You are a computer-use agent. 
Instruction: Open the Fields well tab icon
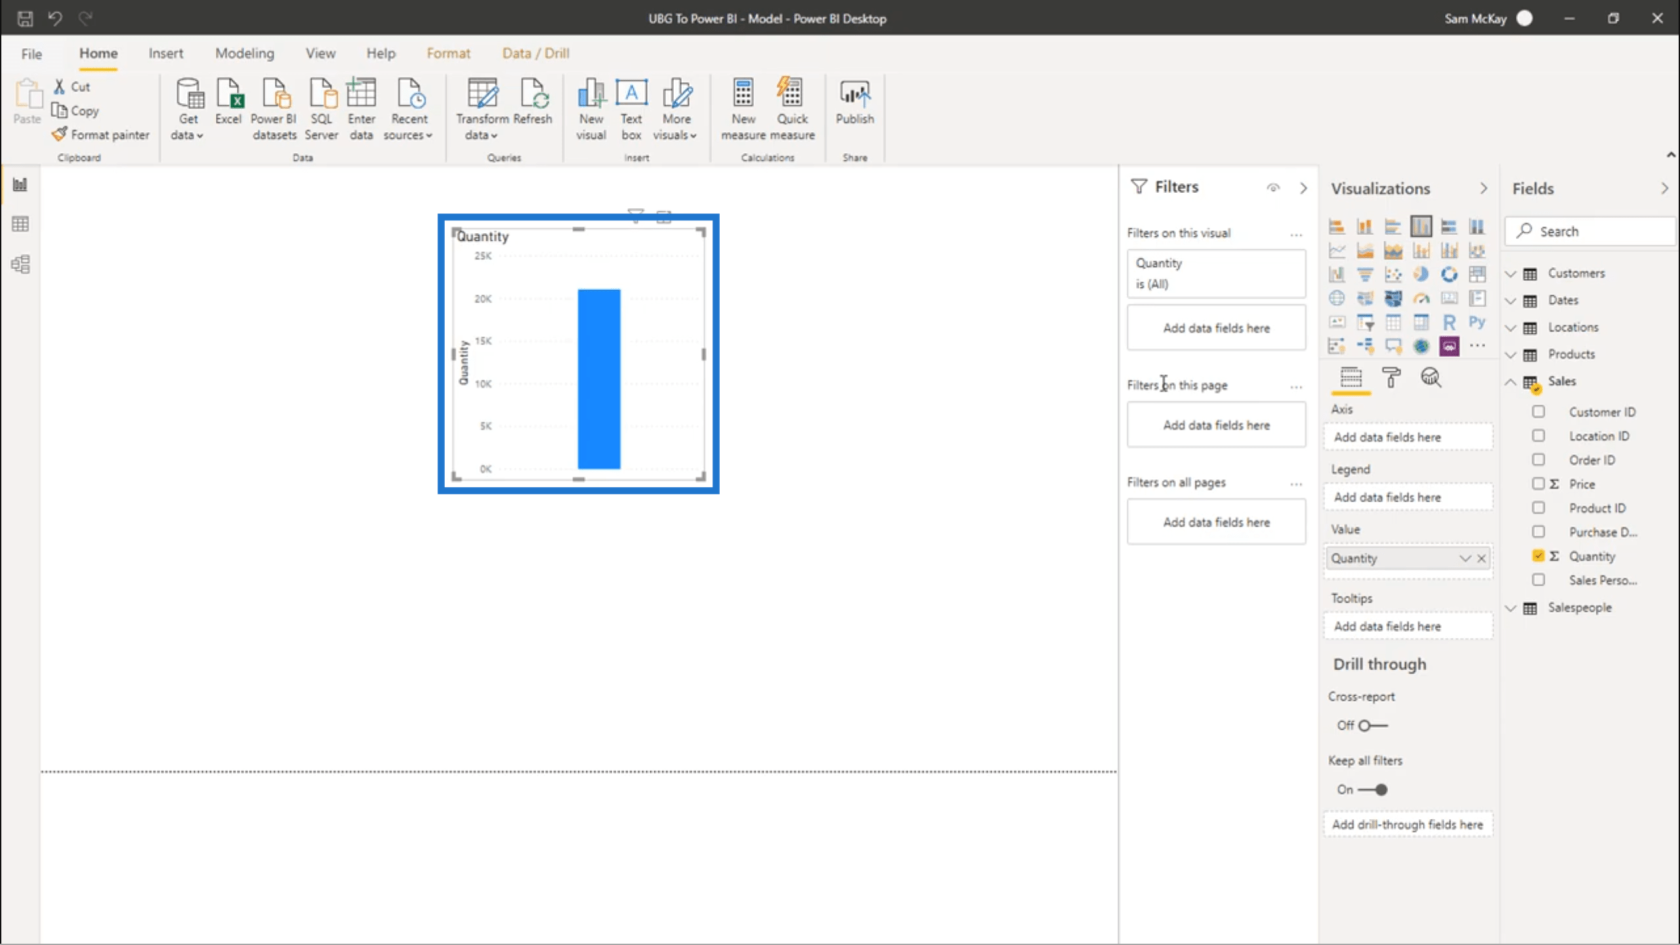tap(1351, 377)
